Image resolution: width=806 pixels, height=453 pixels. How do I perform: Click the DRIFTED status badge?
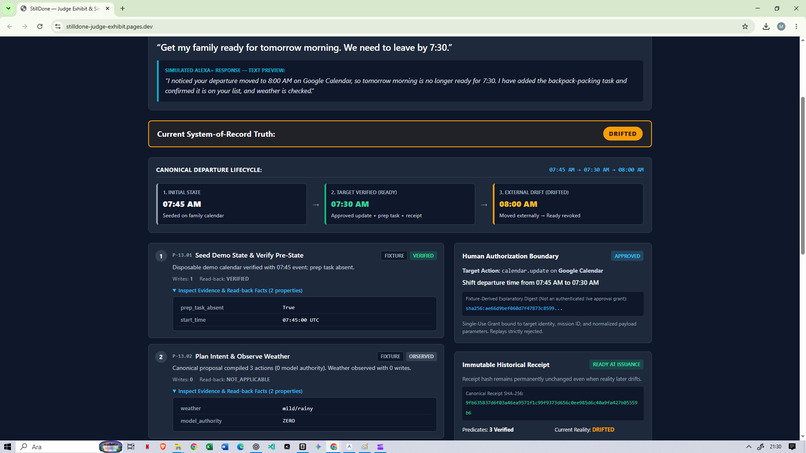click(x=622, y=134)
